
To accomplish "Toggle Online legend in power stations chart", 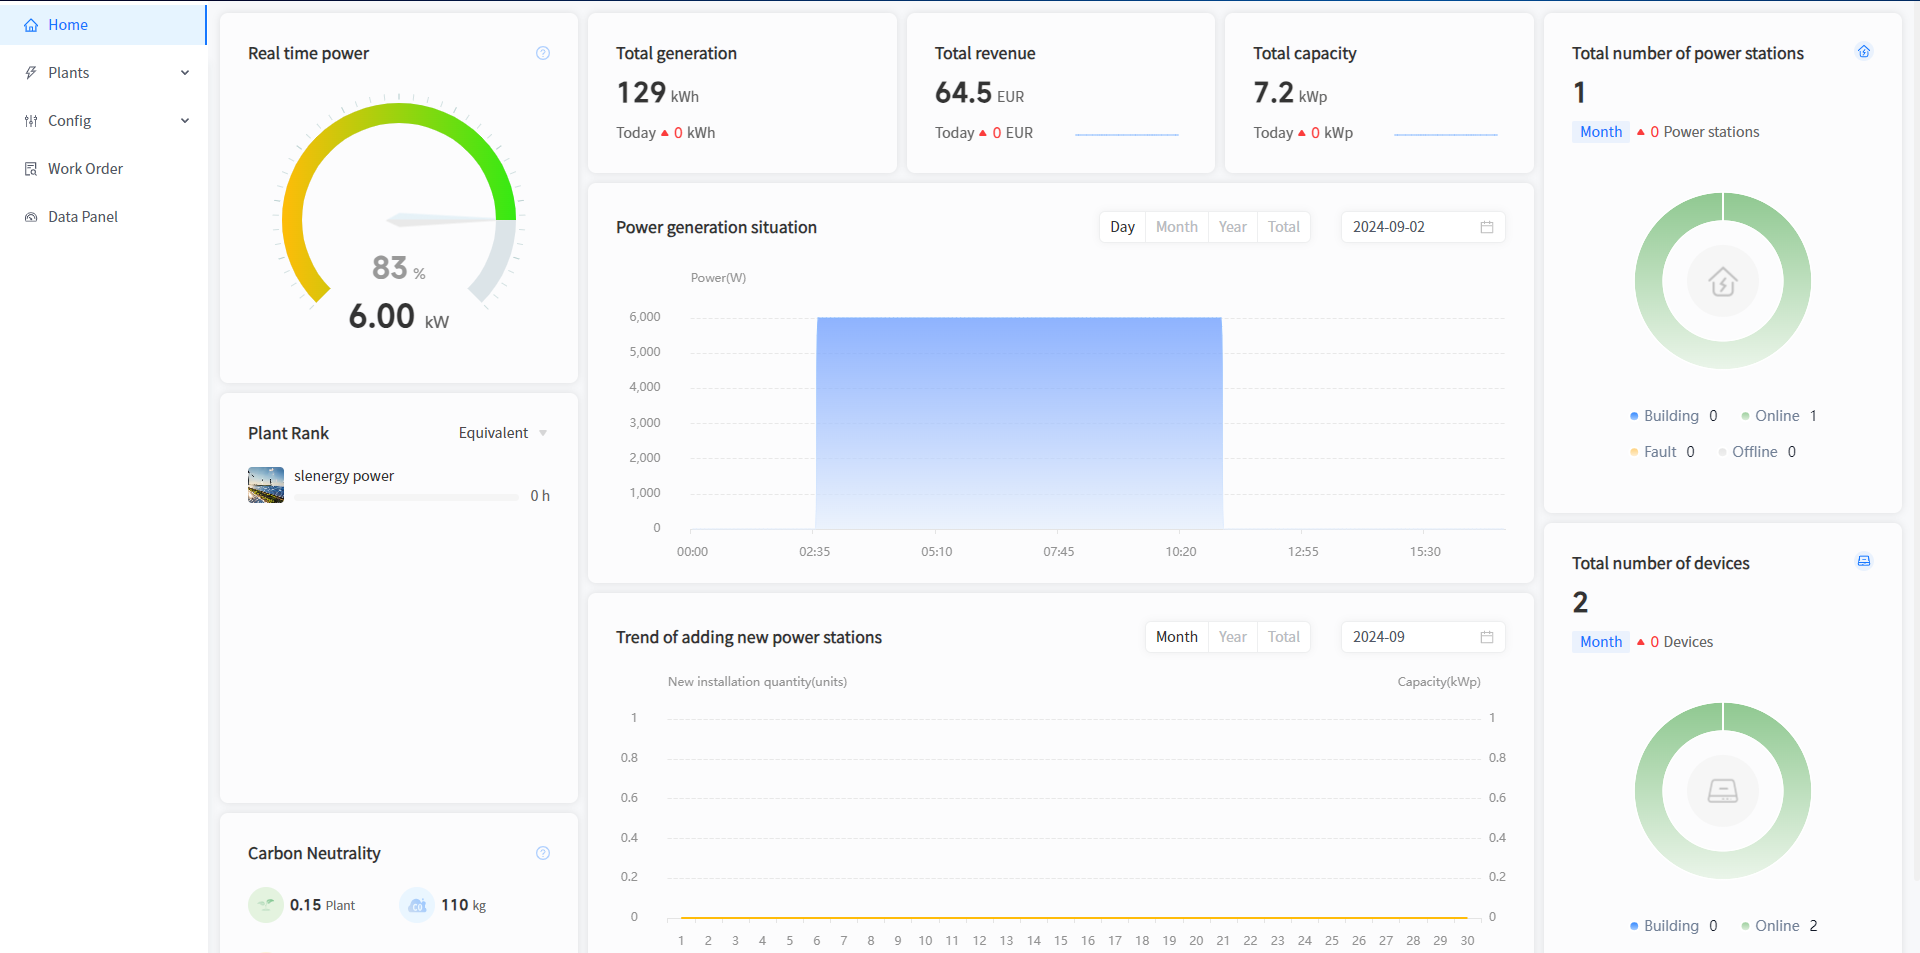I will pyautogui.click(x=1776, y=416).
